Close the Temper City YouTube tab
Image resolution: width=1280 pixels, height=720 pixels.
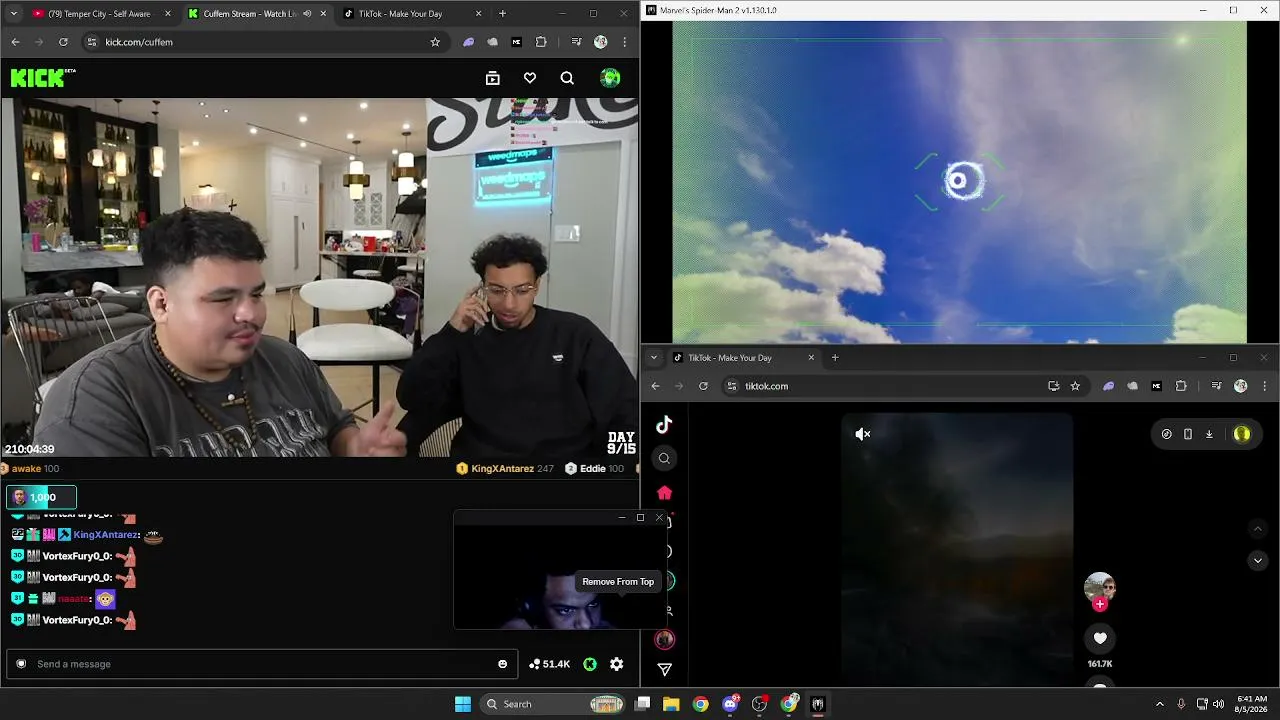pos(167,14)
